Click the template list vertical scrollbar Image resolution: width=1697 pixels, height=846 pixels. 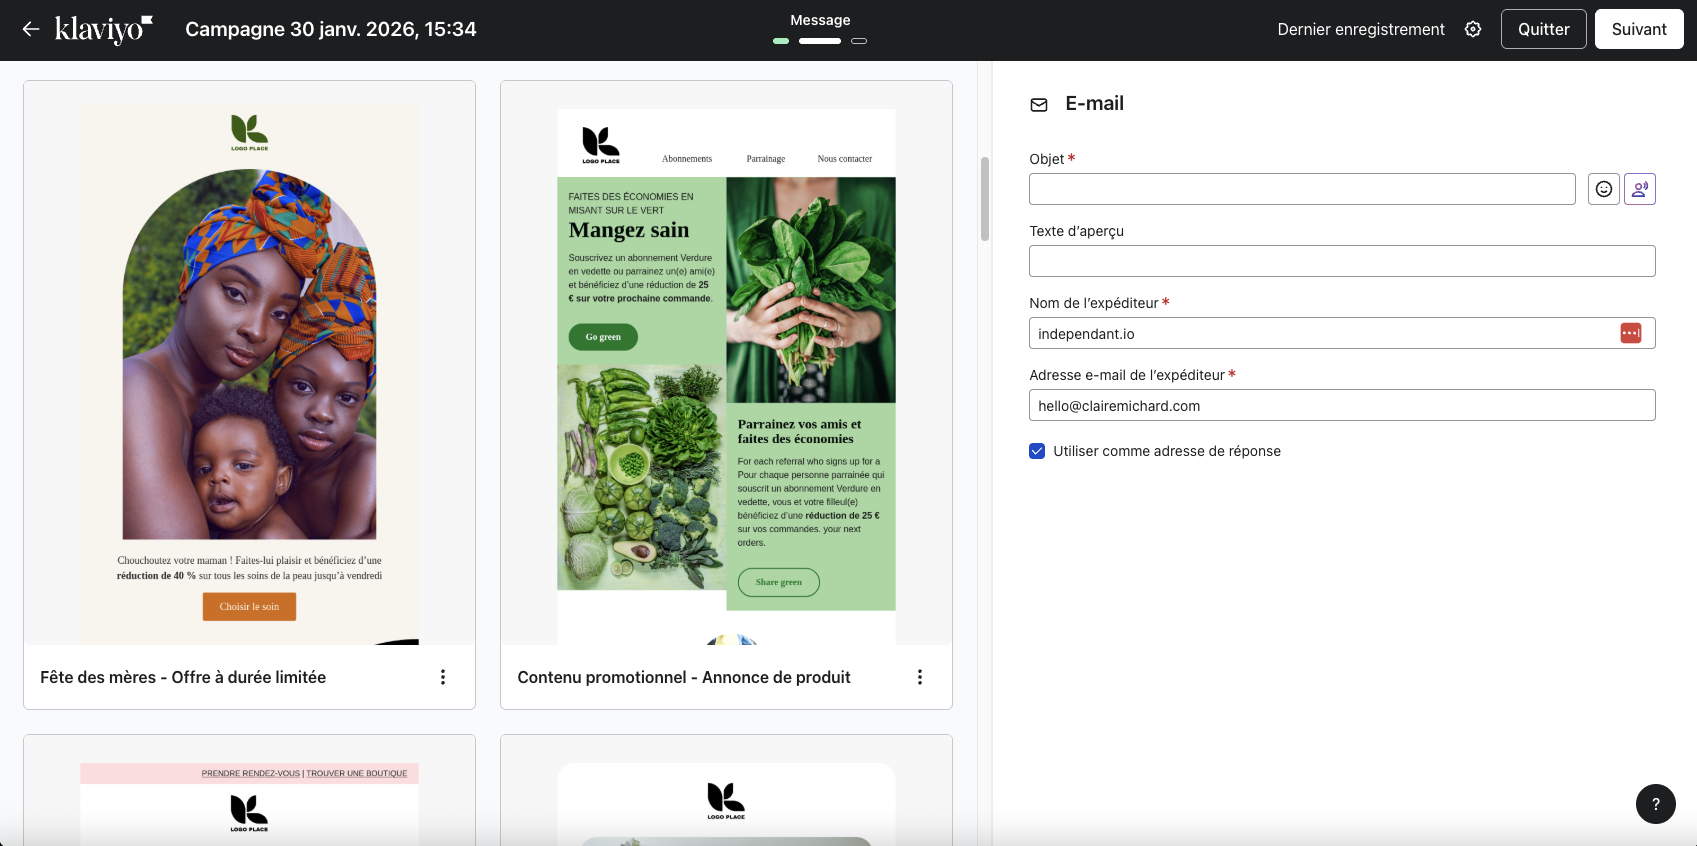tap(984, 200)
